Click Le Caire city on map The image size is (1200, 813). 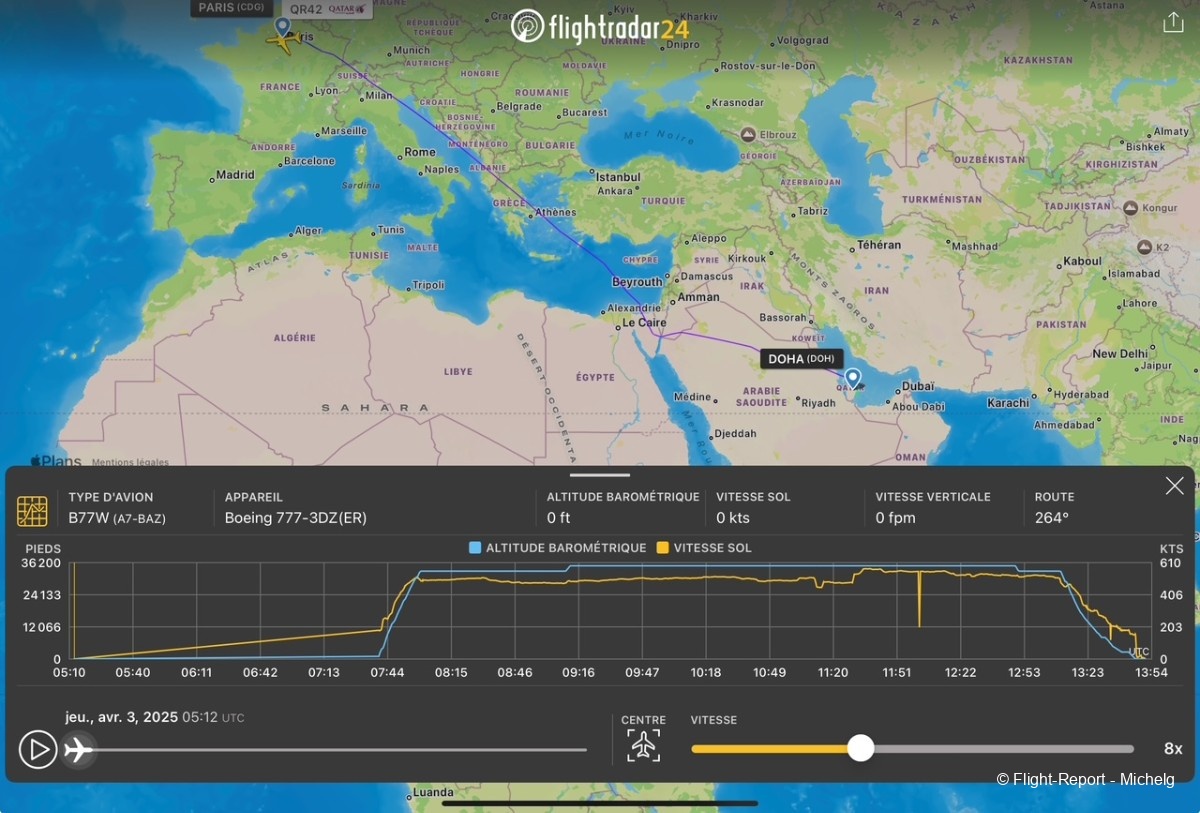point(644,324)
